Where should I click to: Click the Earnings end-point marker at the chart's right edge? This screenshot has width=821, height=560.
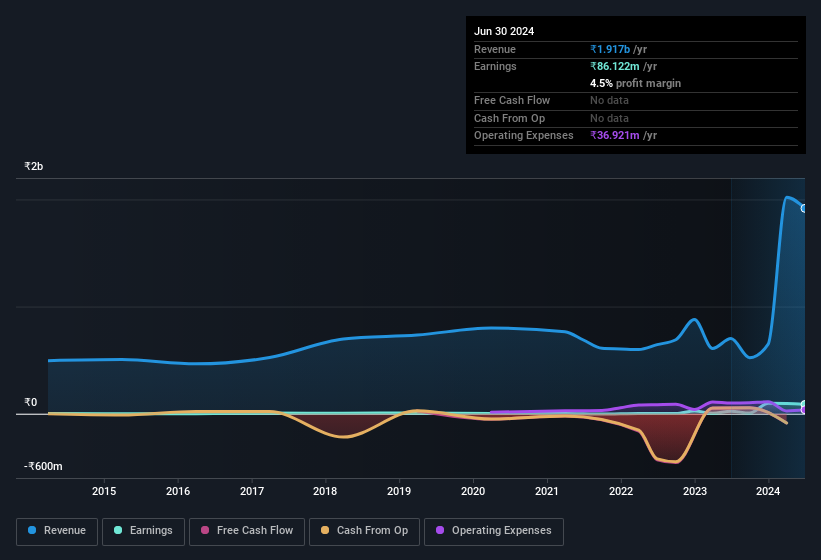tap(804, 405)
